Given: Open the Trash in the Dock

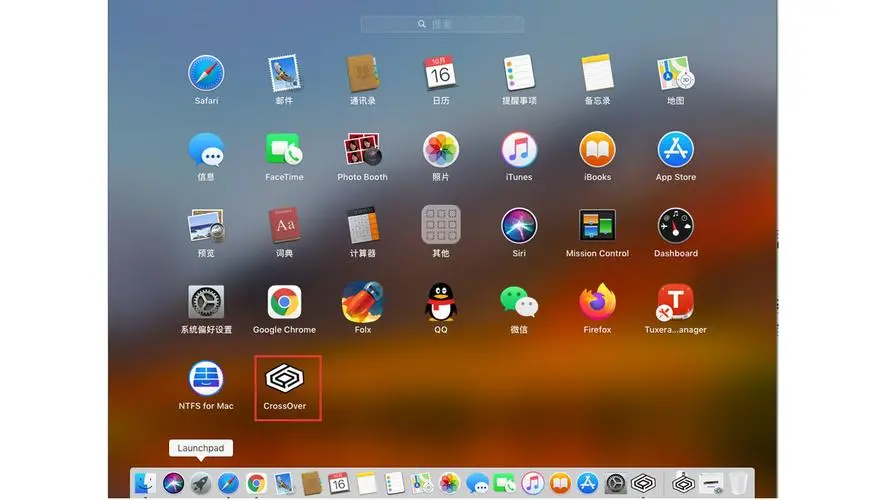Looking at the screenshot, I should 738,484.
